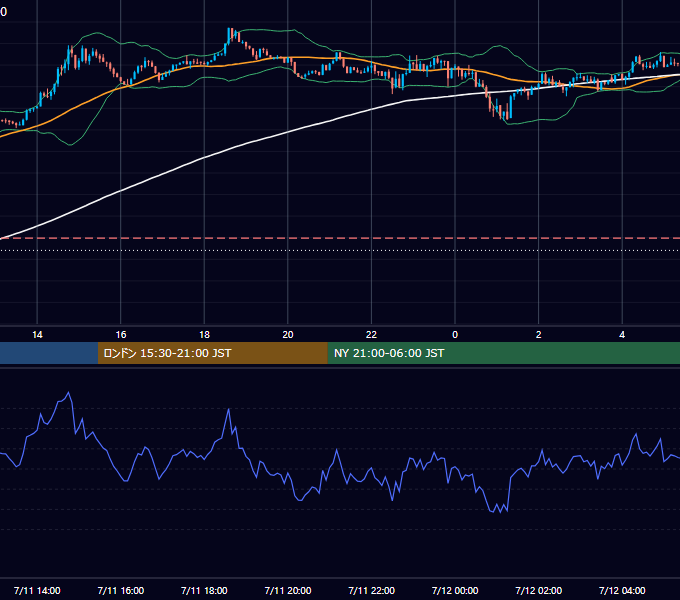The image size is (680, 600).
Task: Click the hour label 22 on time axis
Action: 372,335
